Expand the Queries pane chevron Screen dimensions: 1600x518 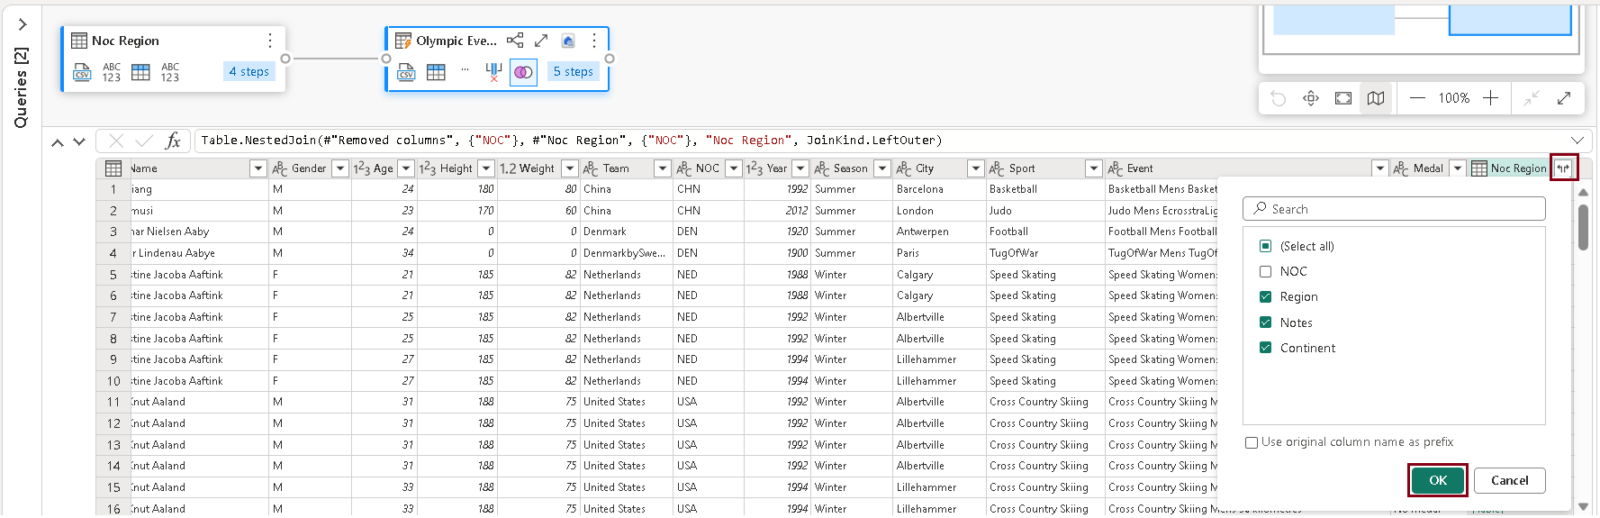click(22, 24)
